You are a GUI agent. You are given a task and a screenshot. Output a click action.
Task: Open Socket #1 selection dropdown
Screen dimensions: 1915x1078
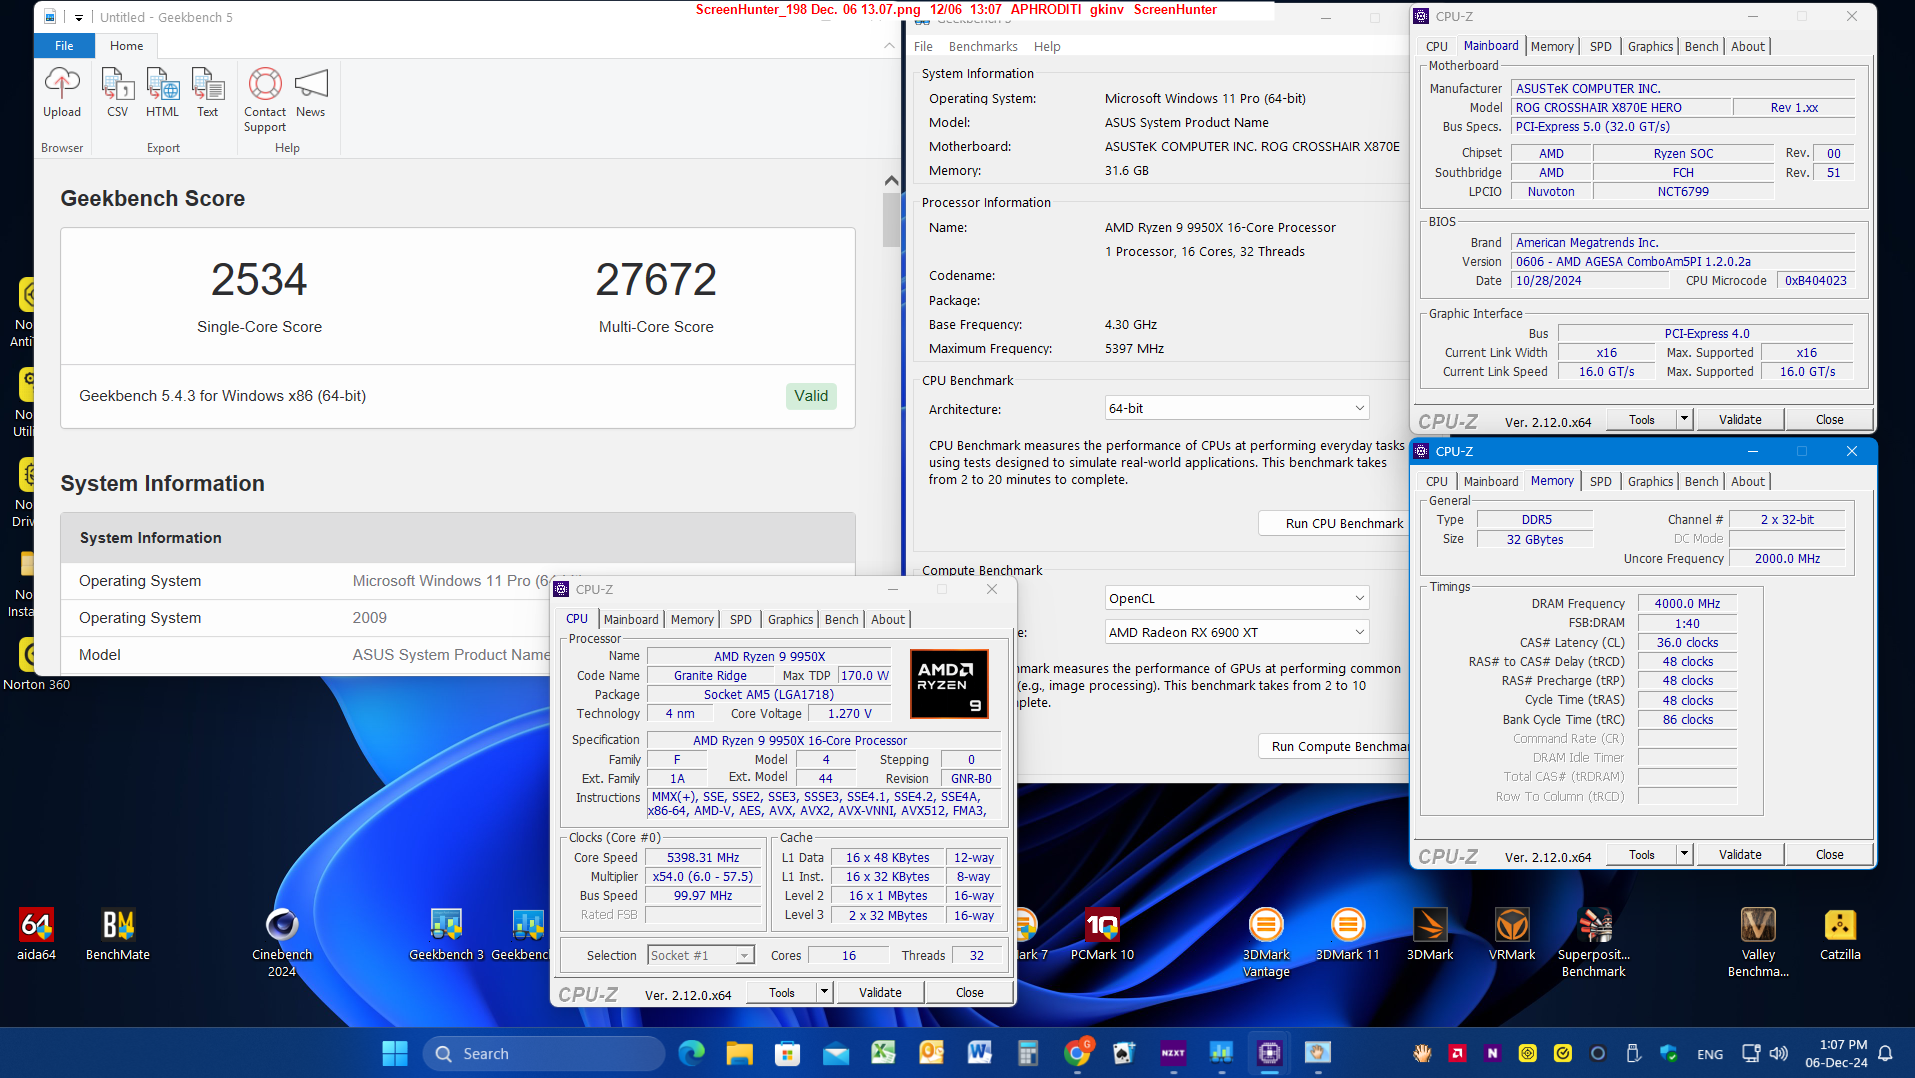coord(700,955)
